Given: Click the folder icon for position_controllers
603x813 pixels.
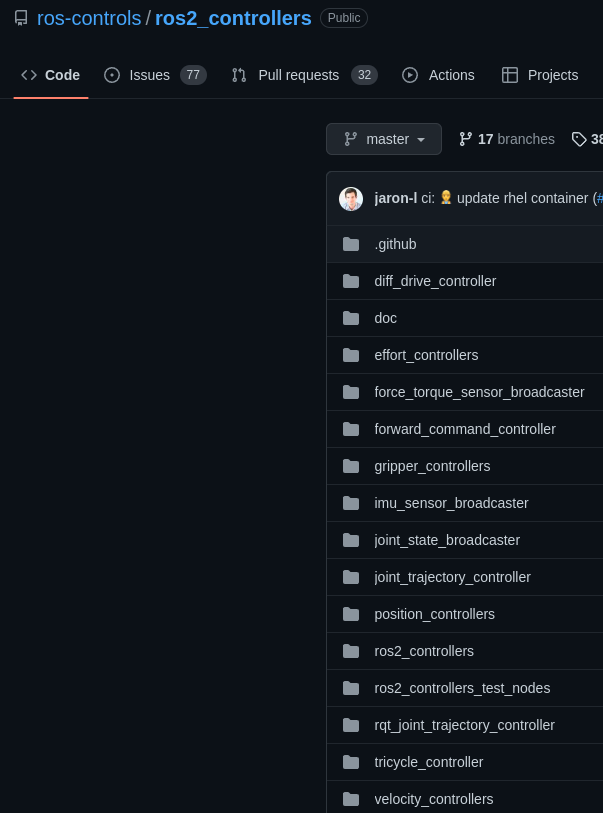Looking at the screenshot, I should point(351,614).
